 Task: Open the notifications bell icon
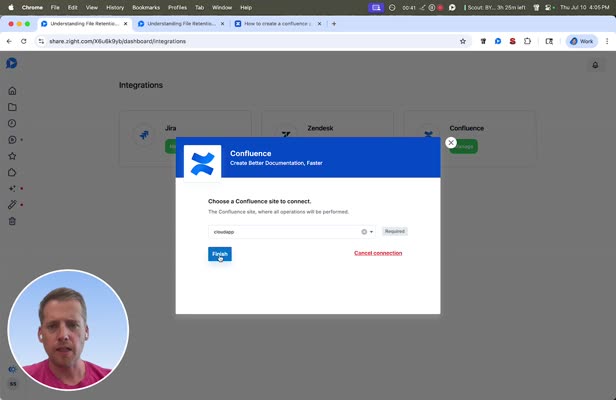coord(595,65)
